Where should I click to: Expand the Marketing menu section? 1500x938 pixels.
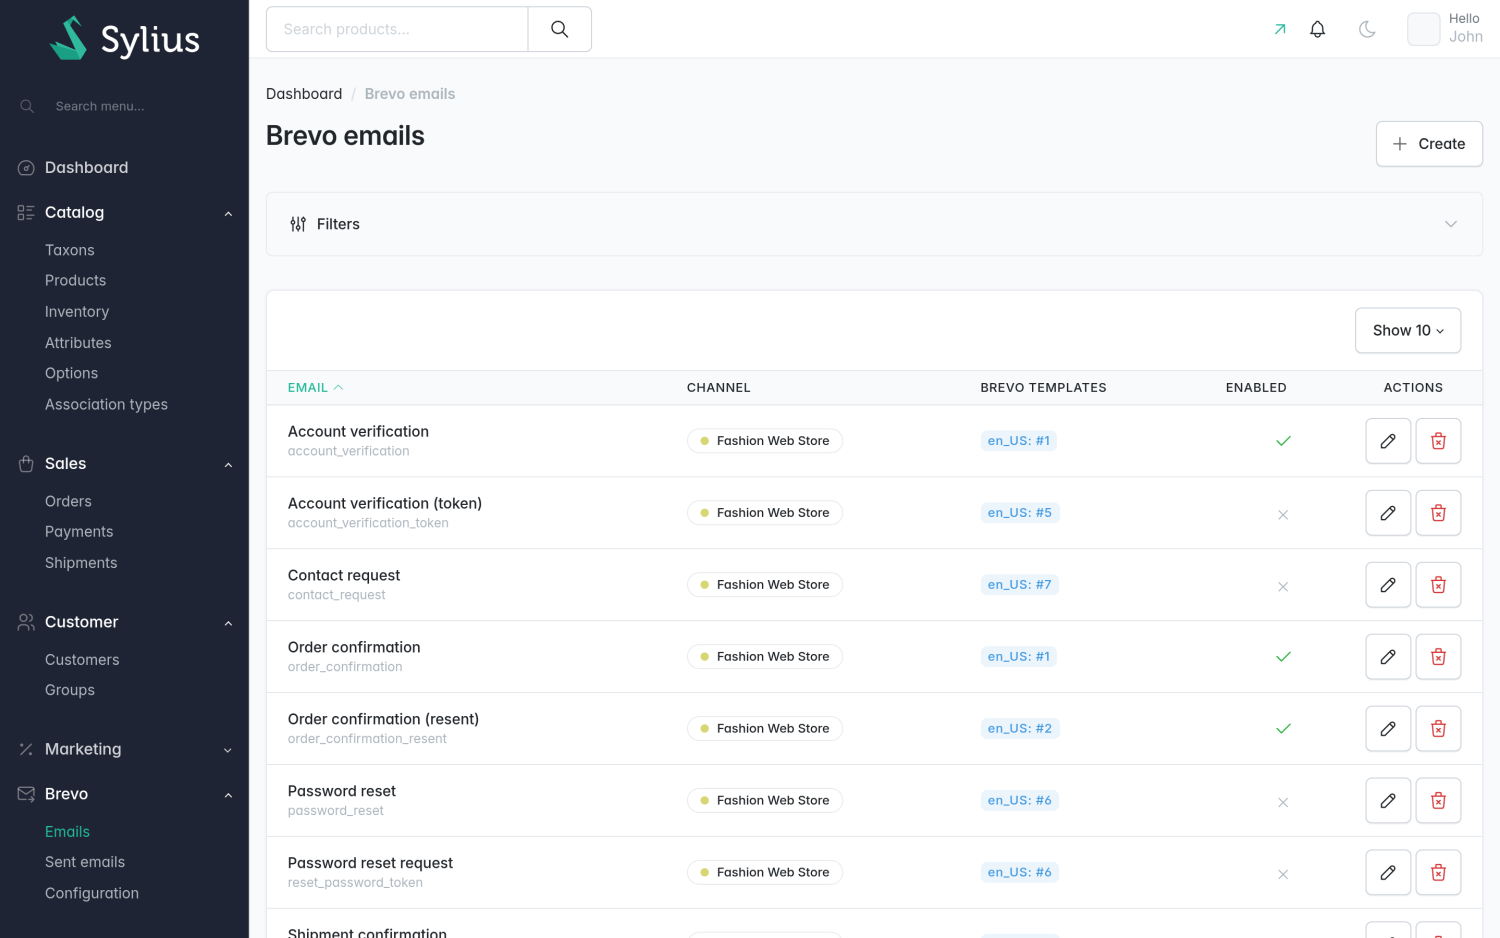click(x=124, y=749)
